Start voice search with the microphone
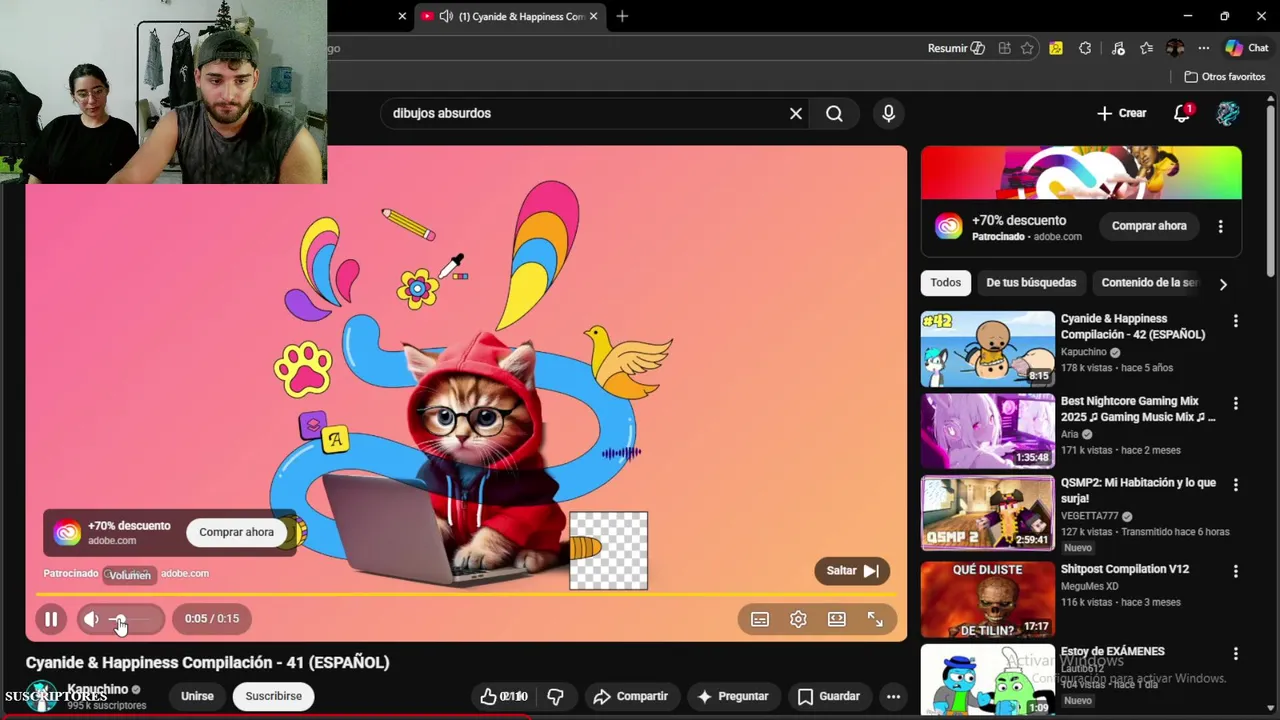The height and width of the screenshot is (720, 1280). point(888,113)
